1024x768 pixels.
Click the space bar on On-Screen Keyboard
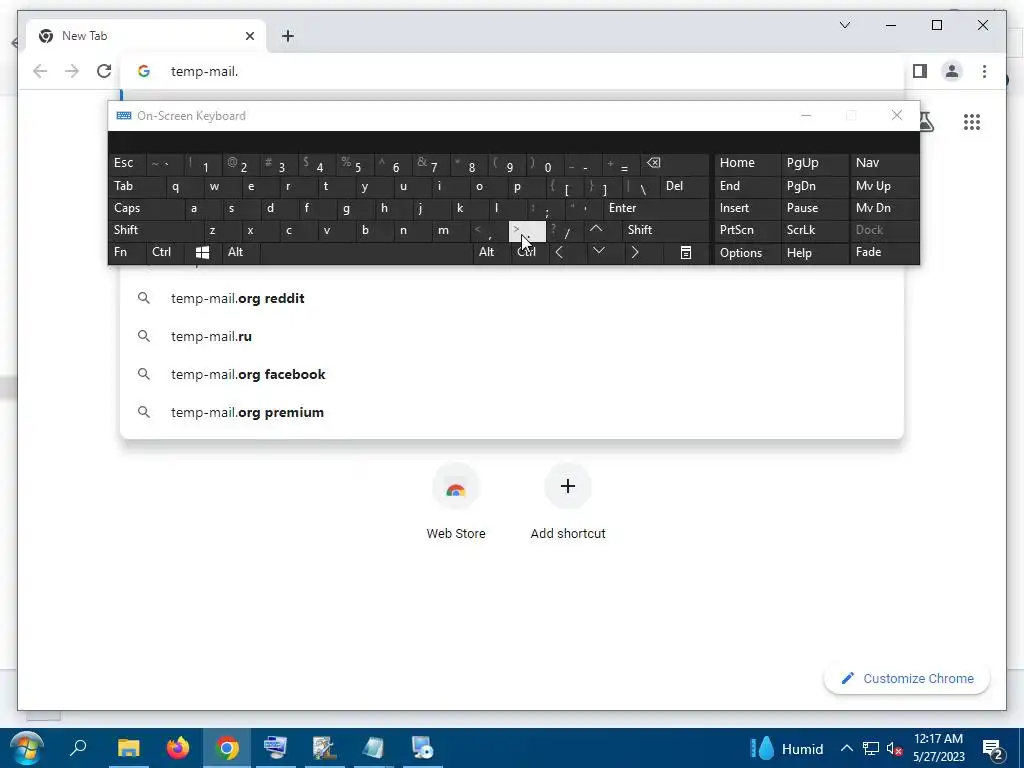366,252
